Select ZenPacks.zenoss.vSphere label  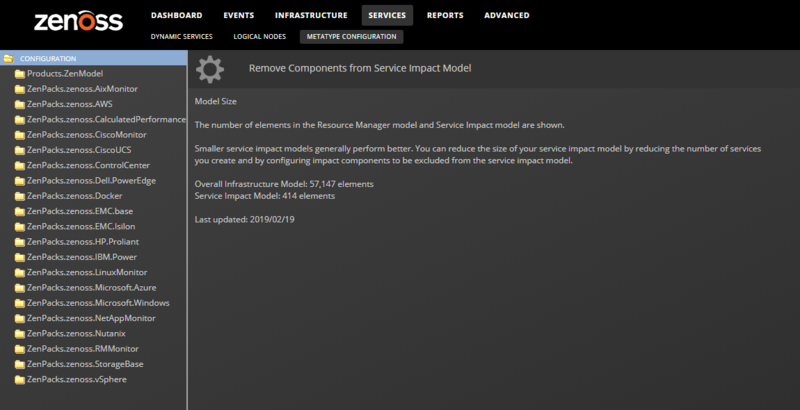[x=77, y=379]
